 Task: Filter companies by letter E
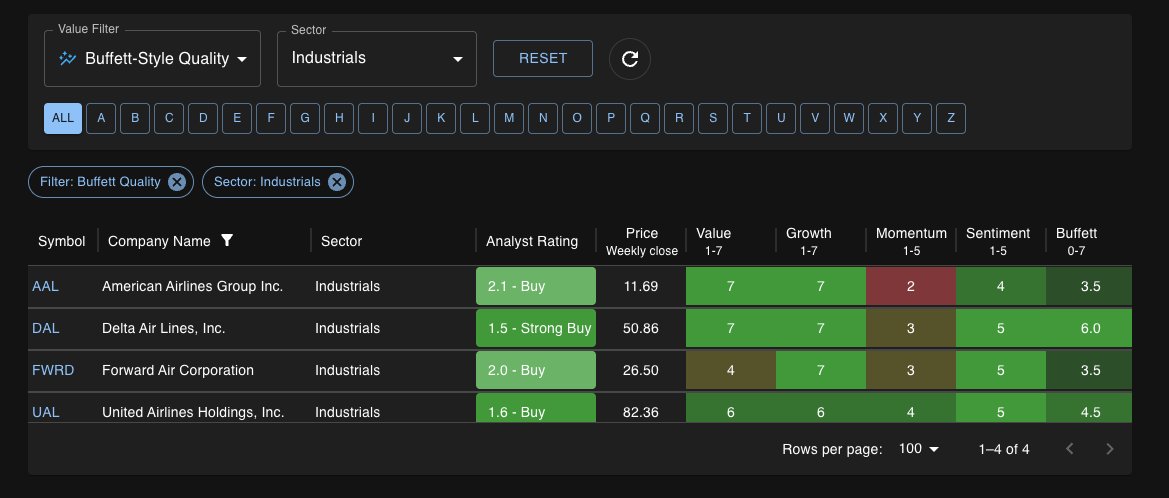coord(237,119)
